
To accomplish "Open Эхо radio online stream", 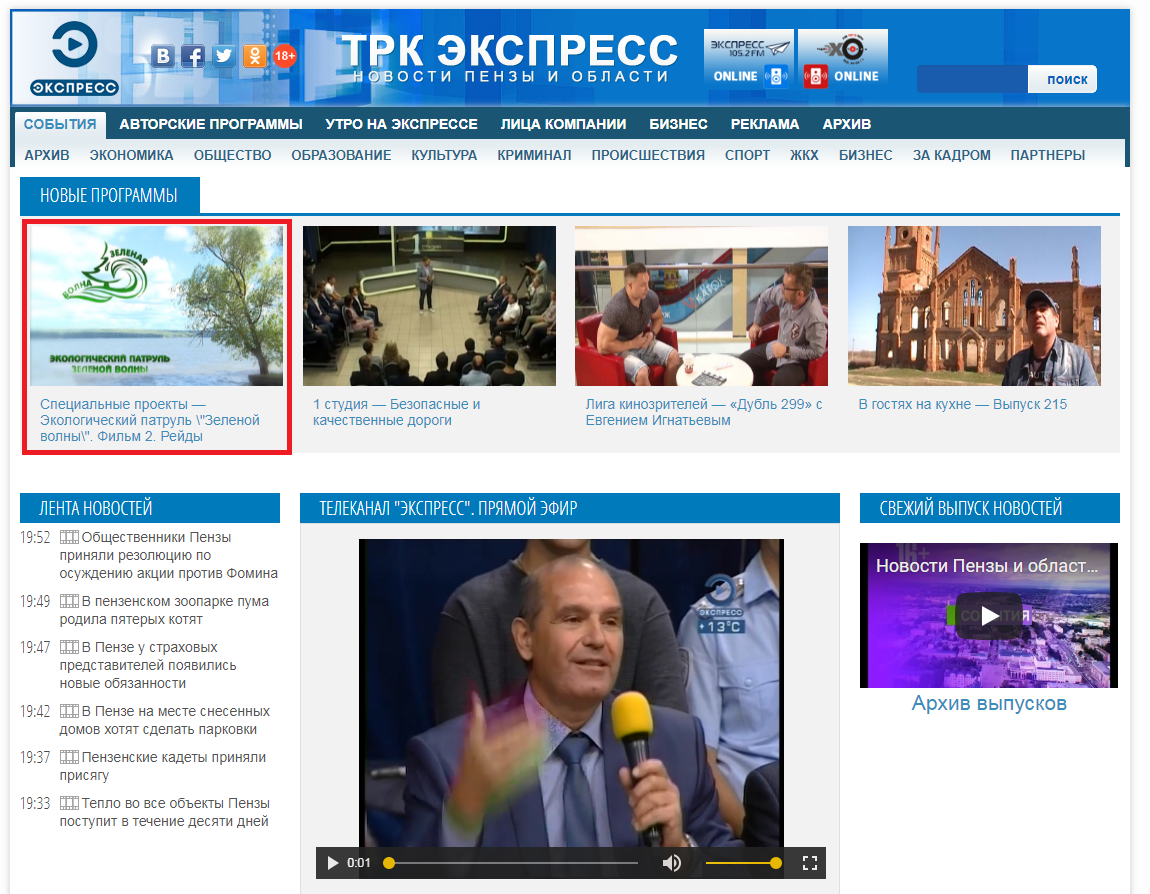I will click(x=842, y=59).
